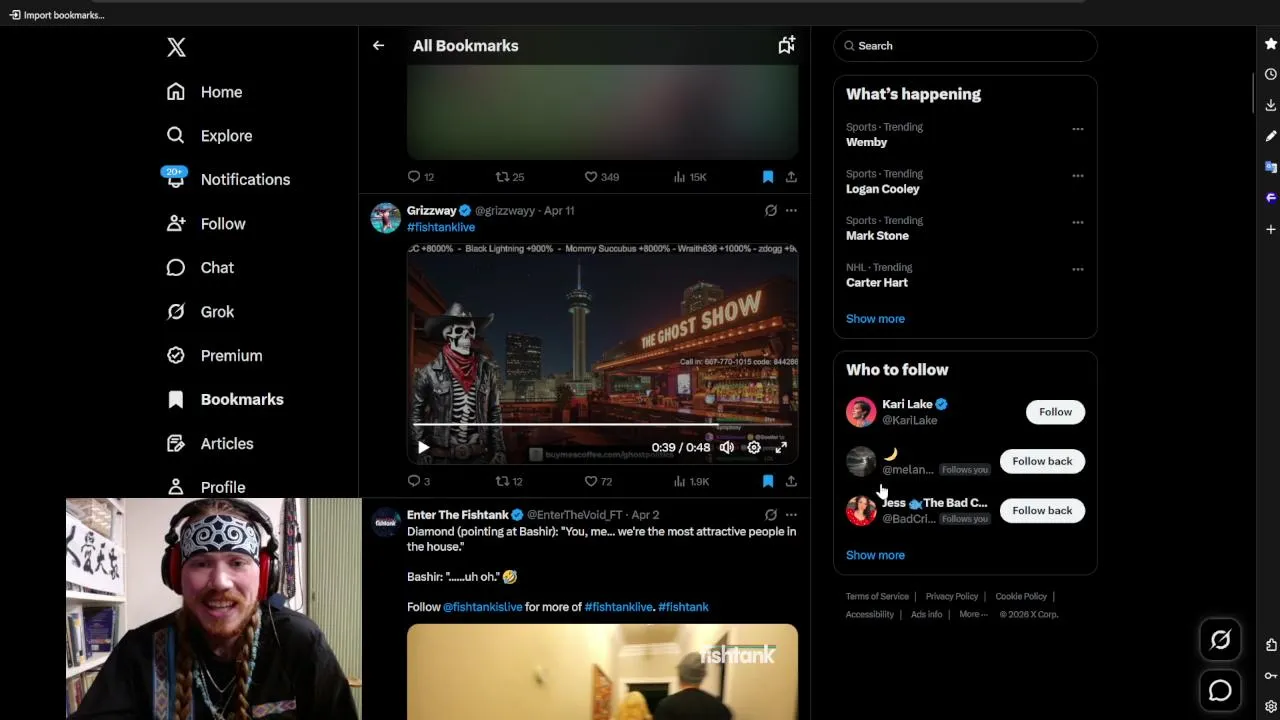Image resolution: width=1280 pixels, height=720 pixels.
Task: Repost the post with 25 reposts
Action: (510, 177)
